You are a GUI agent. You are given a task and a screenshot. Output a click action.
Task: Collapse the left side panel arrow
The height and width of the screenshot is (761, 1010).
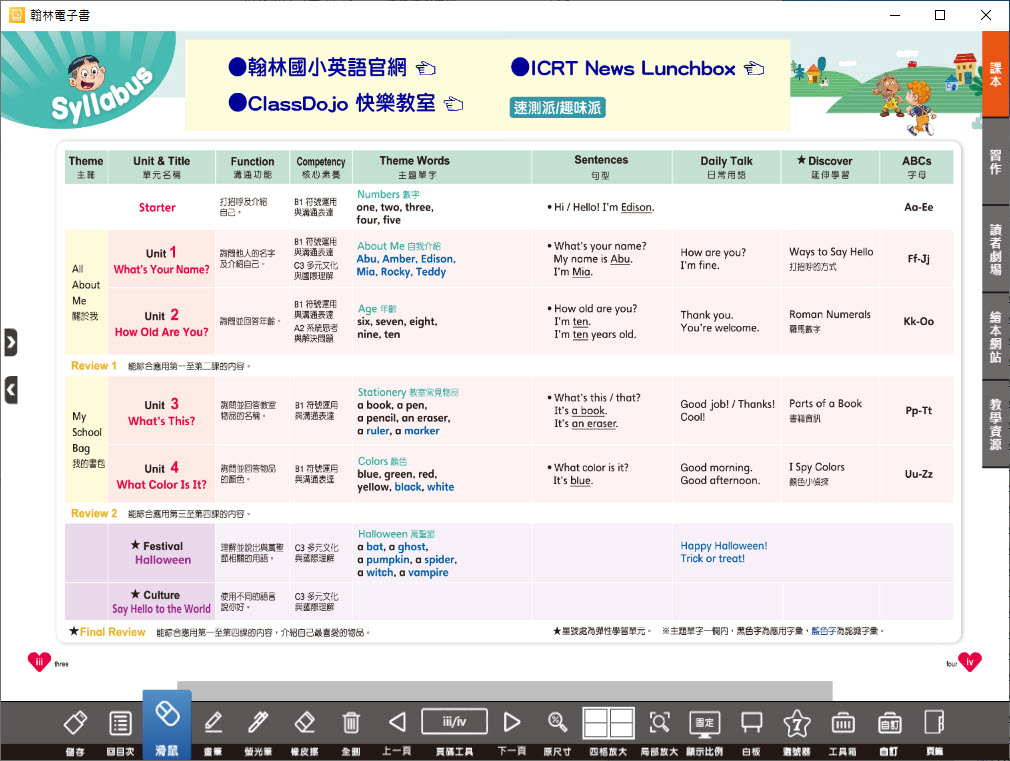click(x=10, y=389)
